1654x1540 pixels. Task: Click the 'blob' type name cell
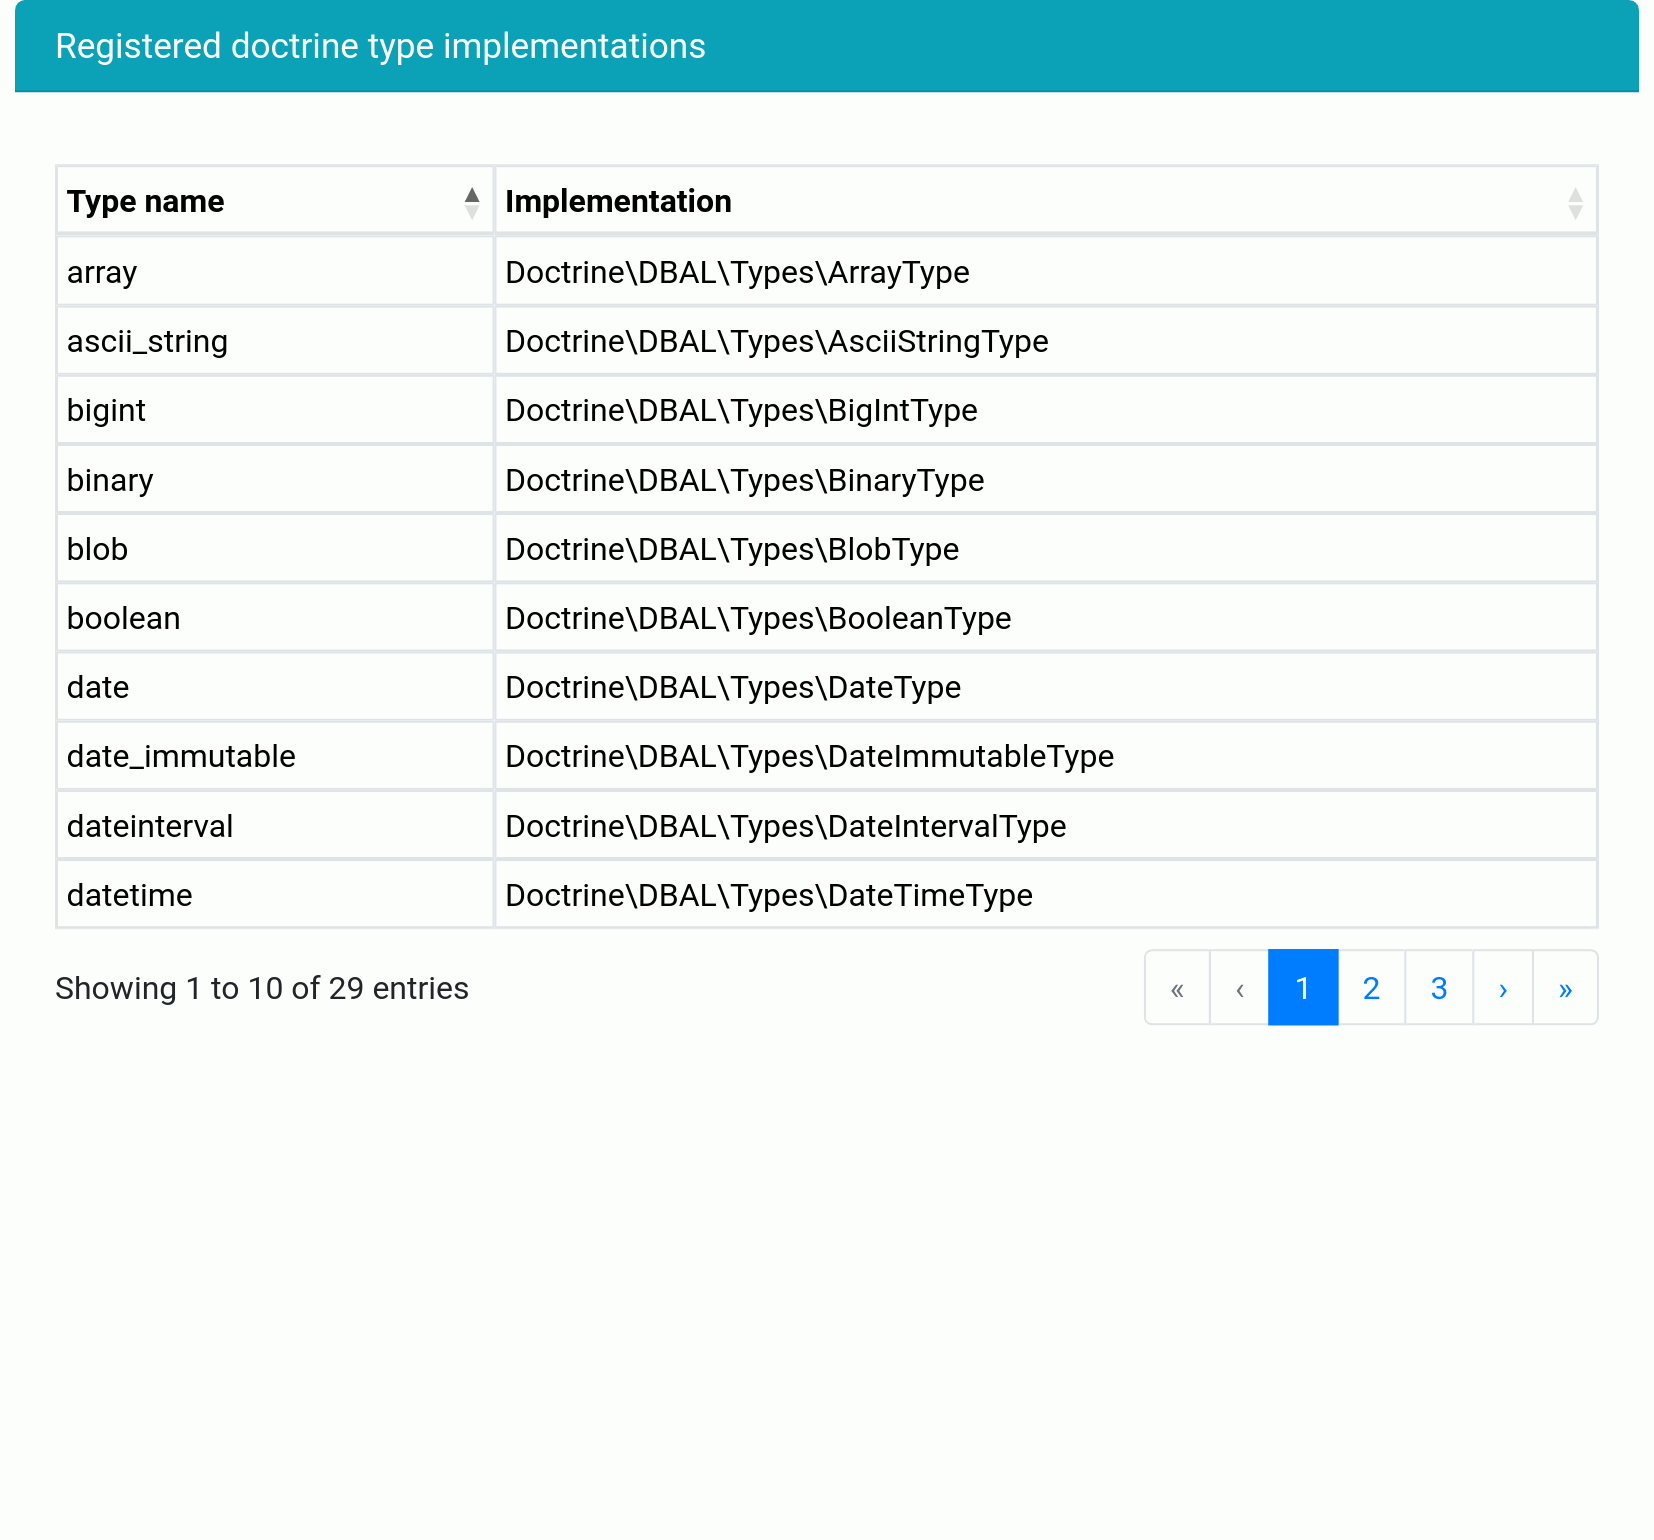click(275, 549)
